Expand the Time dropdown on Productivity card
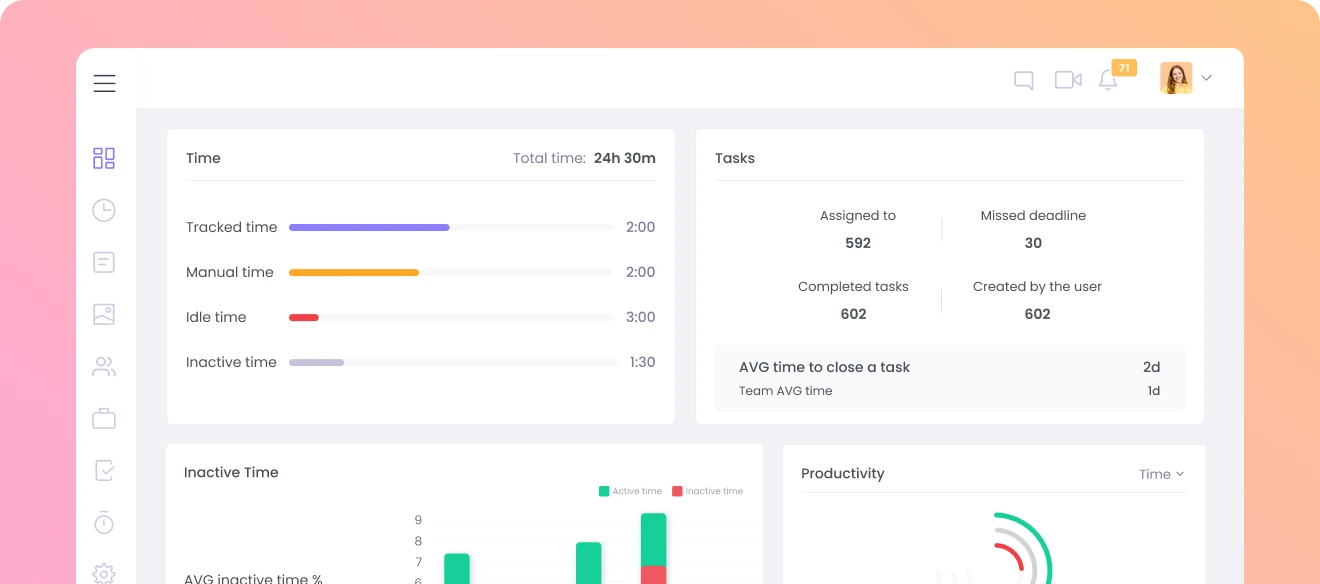Image resolution: width=1320 pixels, height=584 pixels. click(x=1161, y=474)
